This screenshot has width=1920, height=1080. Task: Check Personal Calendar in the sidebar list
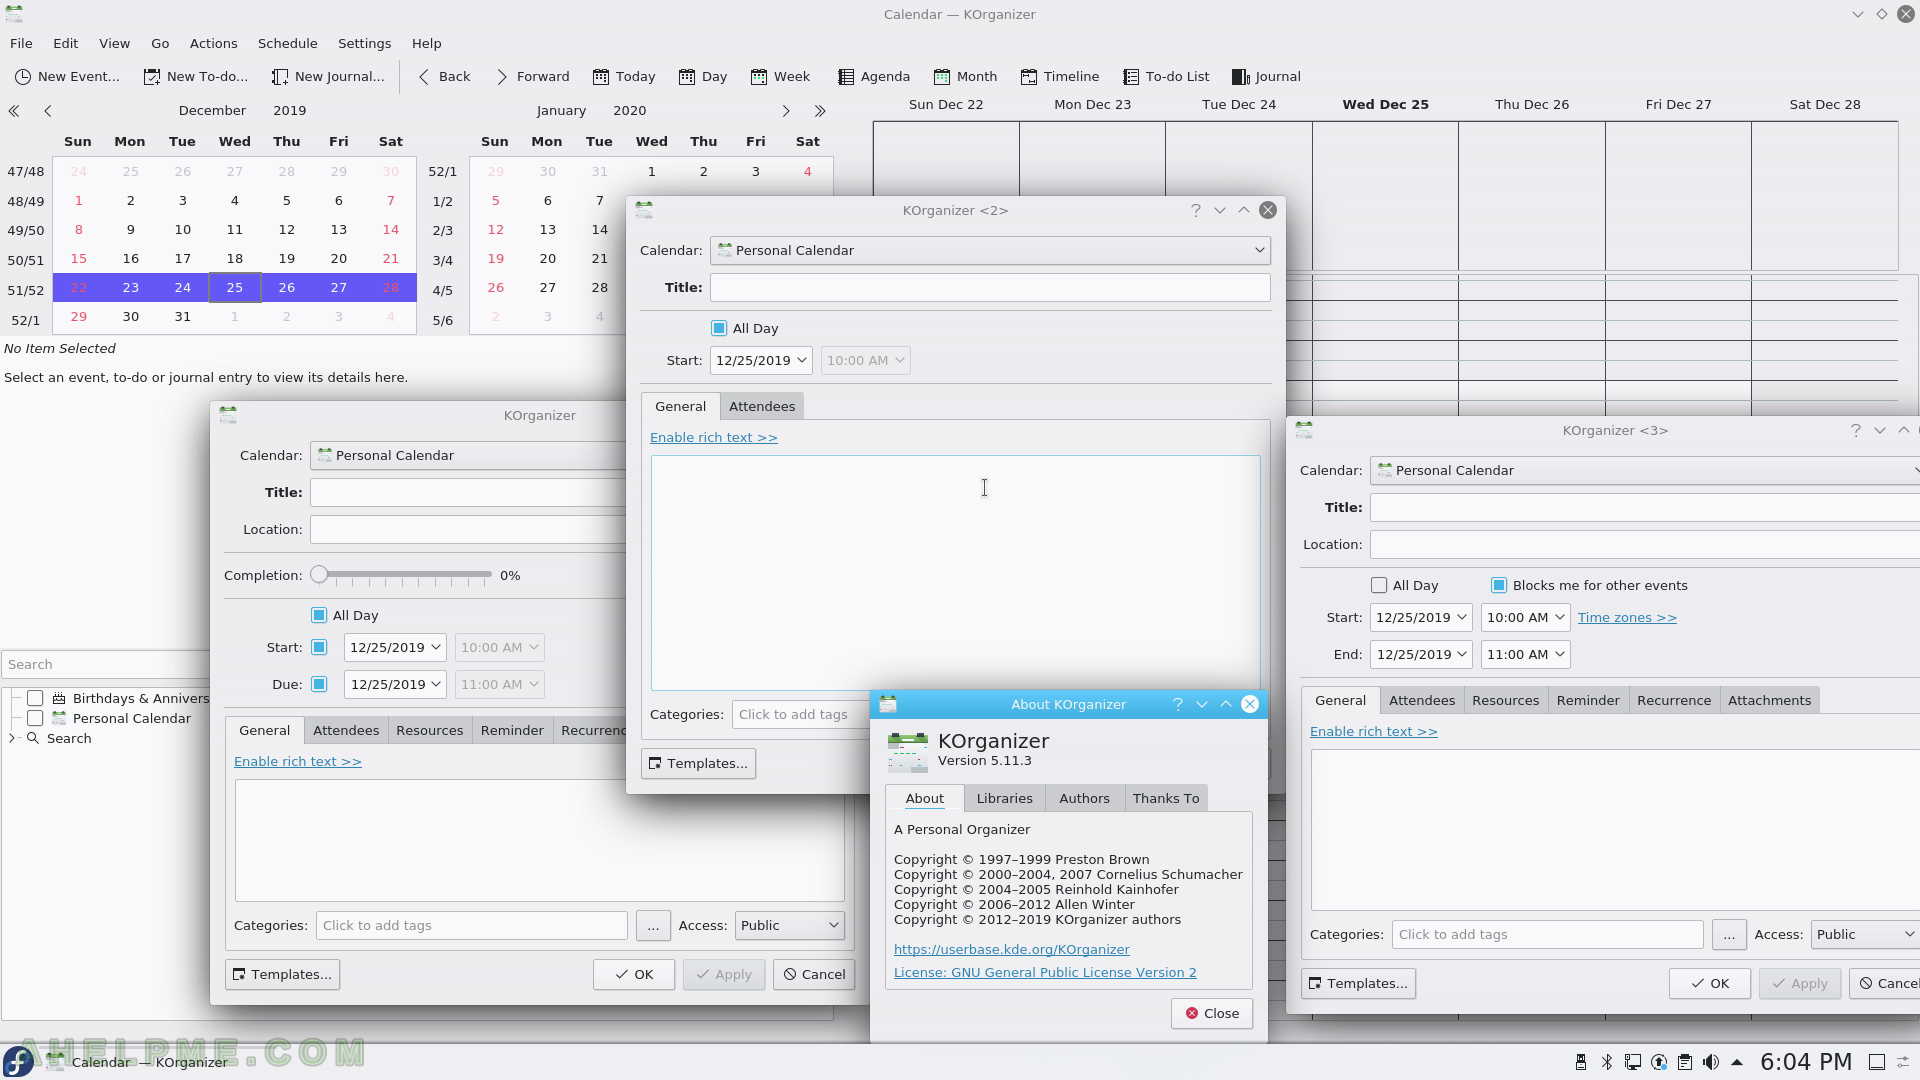click(x=35, y=718)
